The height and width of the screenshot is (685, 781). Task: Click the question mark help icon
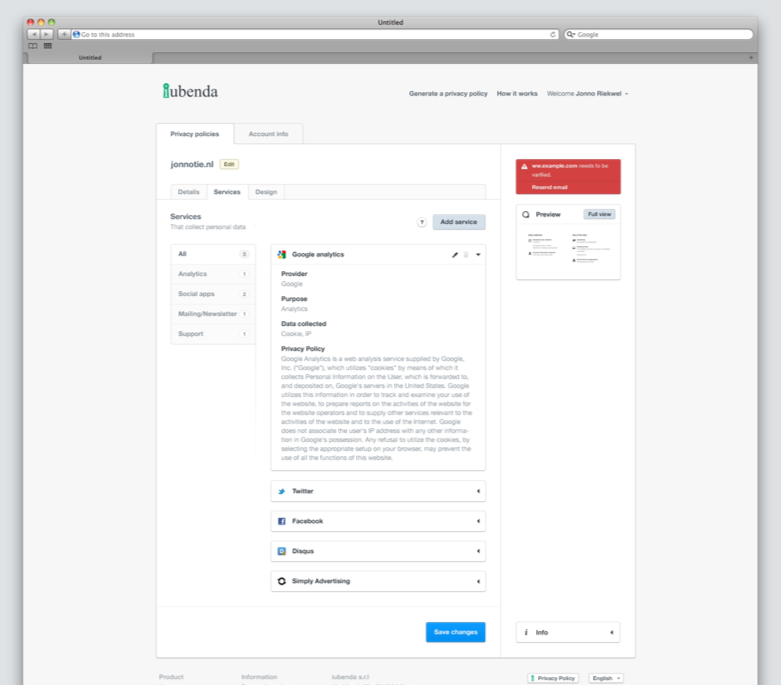click(x=421, y=222)
